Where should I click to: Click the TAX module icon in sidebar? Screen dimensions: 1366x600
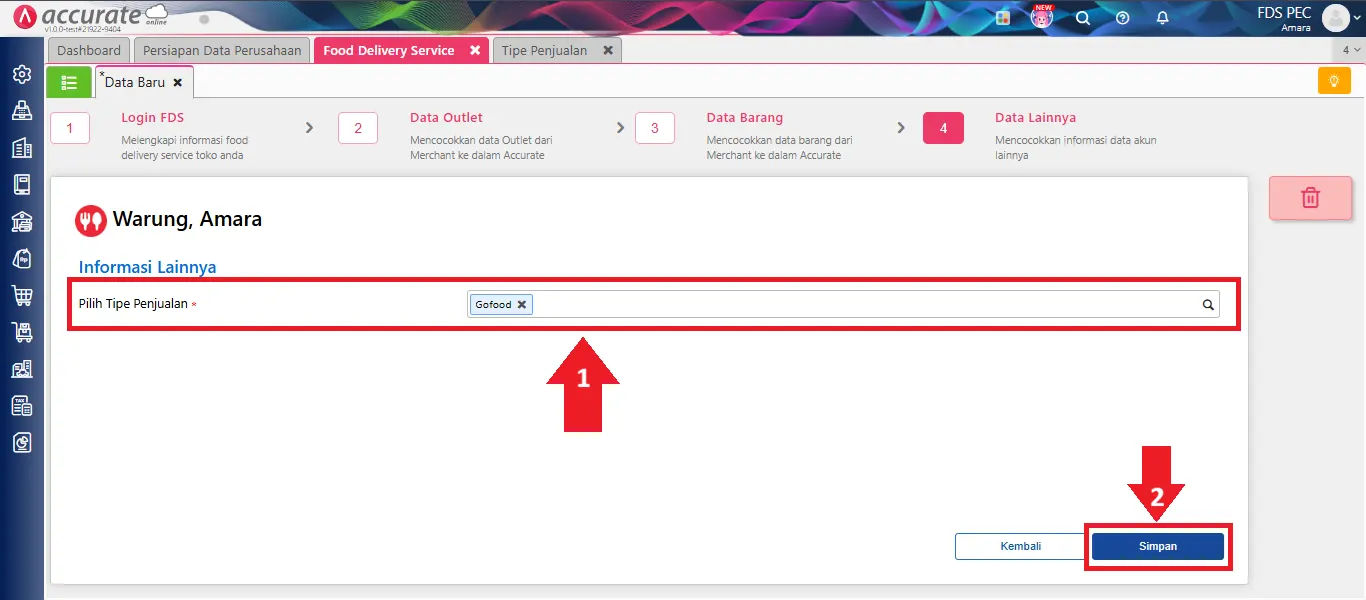[x=21, y=405]
